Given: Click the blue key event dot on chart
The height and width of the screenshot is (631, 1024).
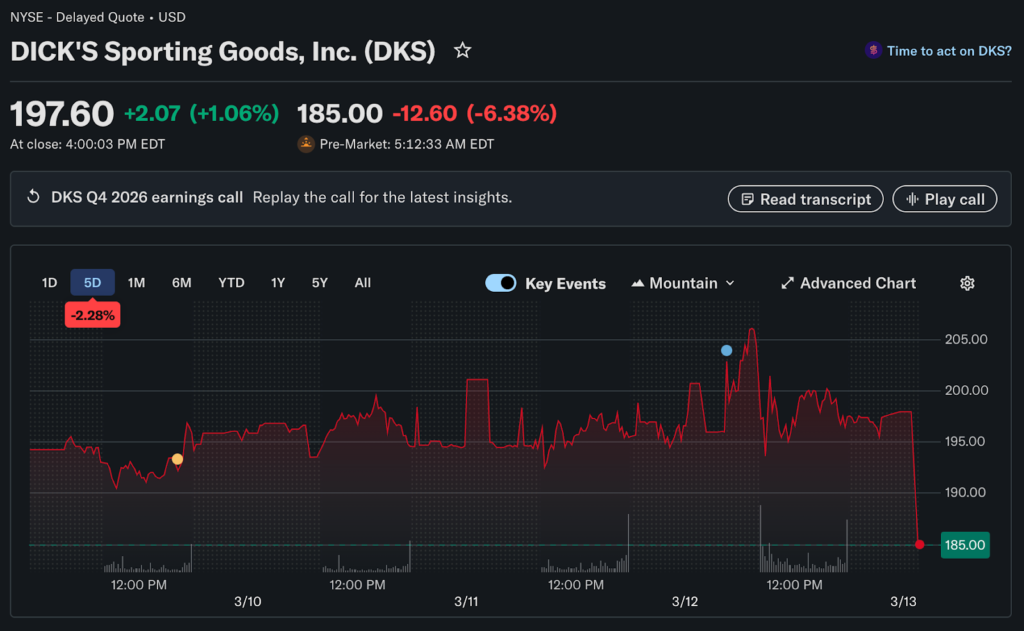Looking at the screenshot, I should [726, 350].
